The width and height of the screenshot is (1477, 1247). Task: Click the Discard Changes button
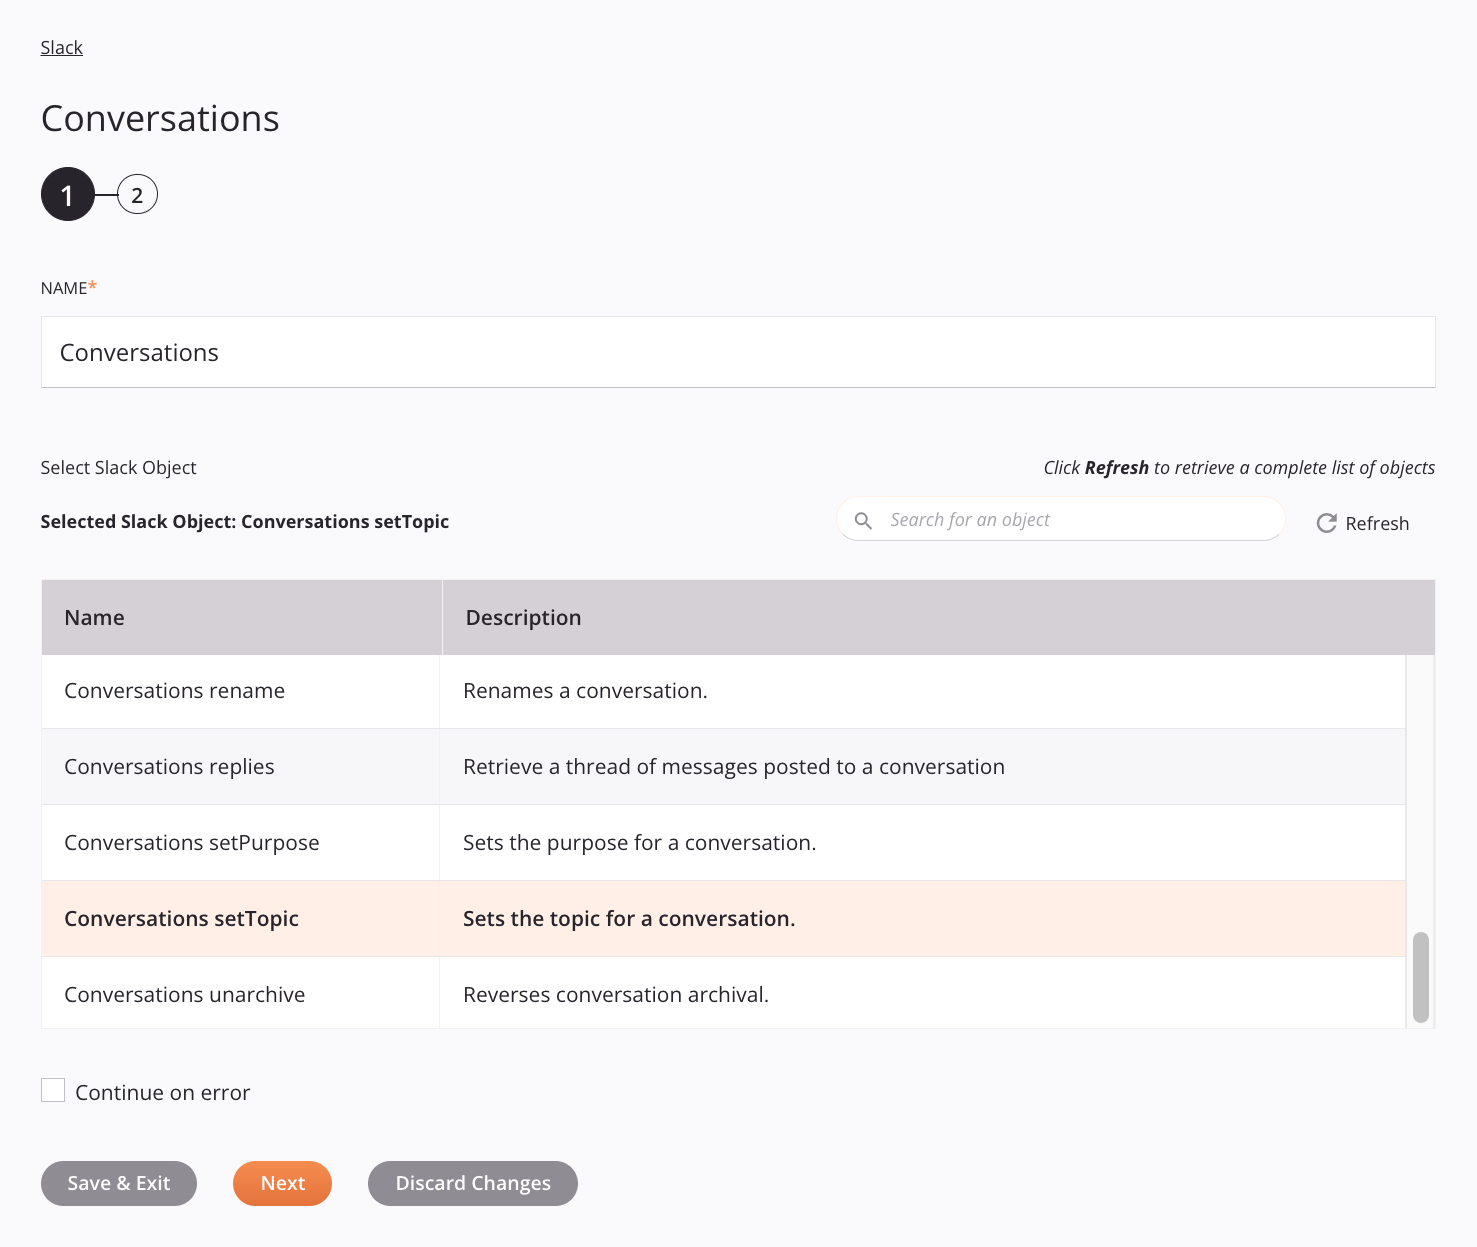[473, 1183]
